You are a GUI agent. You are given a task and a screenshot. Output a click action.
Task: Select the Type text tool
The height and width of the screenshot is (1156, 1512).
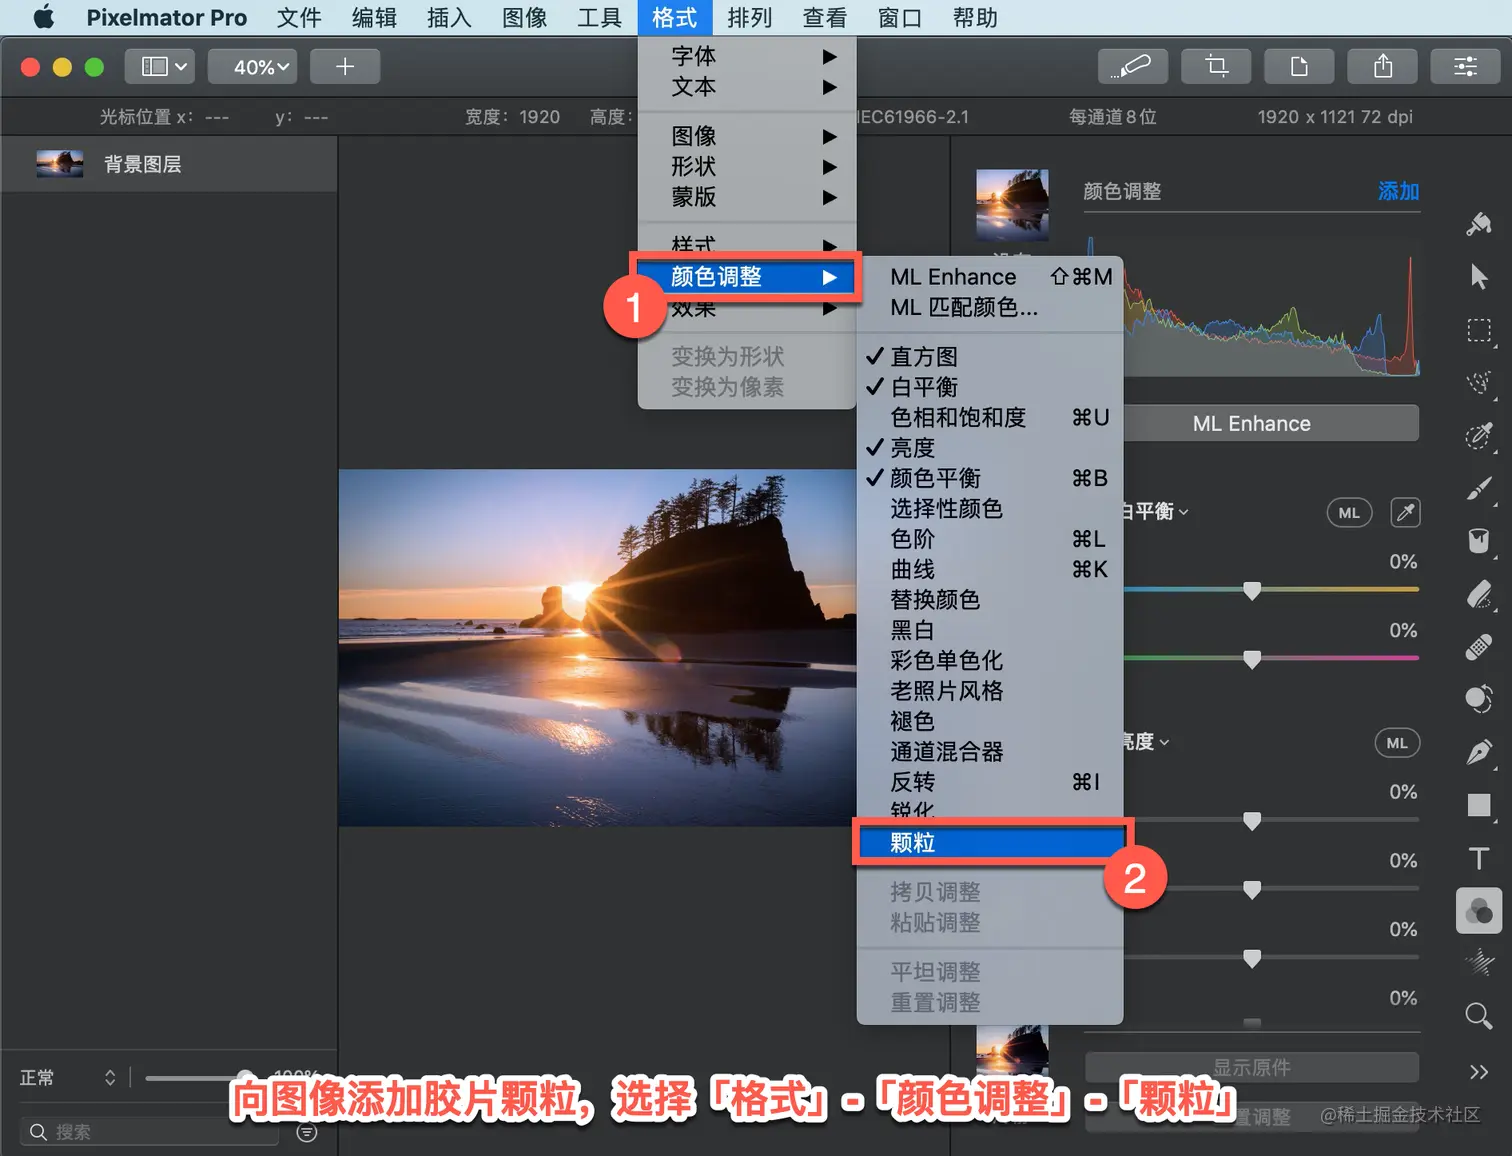1479,858
